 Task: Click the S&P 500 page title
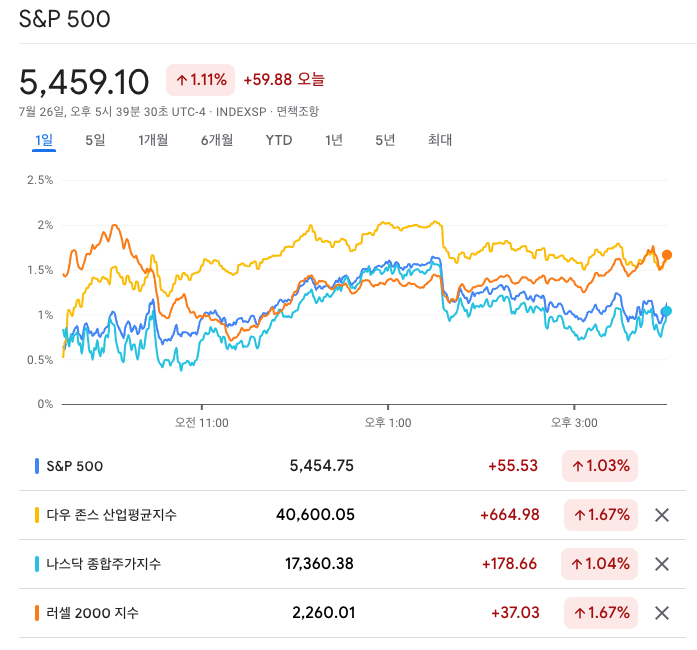click(x=64, y=19)
